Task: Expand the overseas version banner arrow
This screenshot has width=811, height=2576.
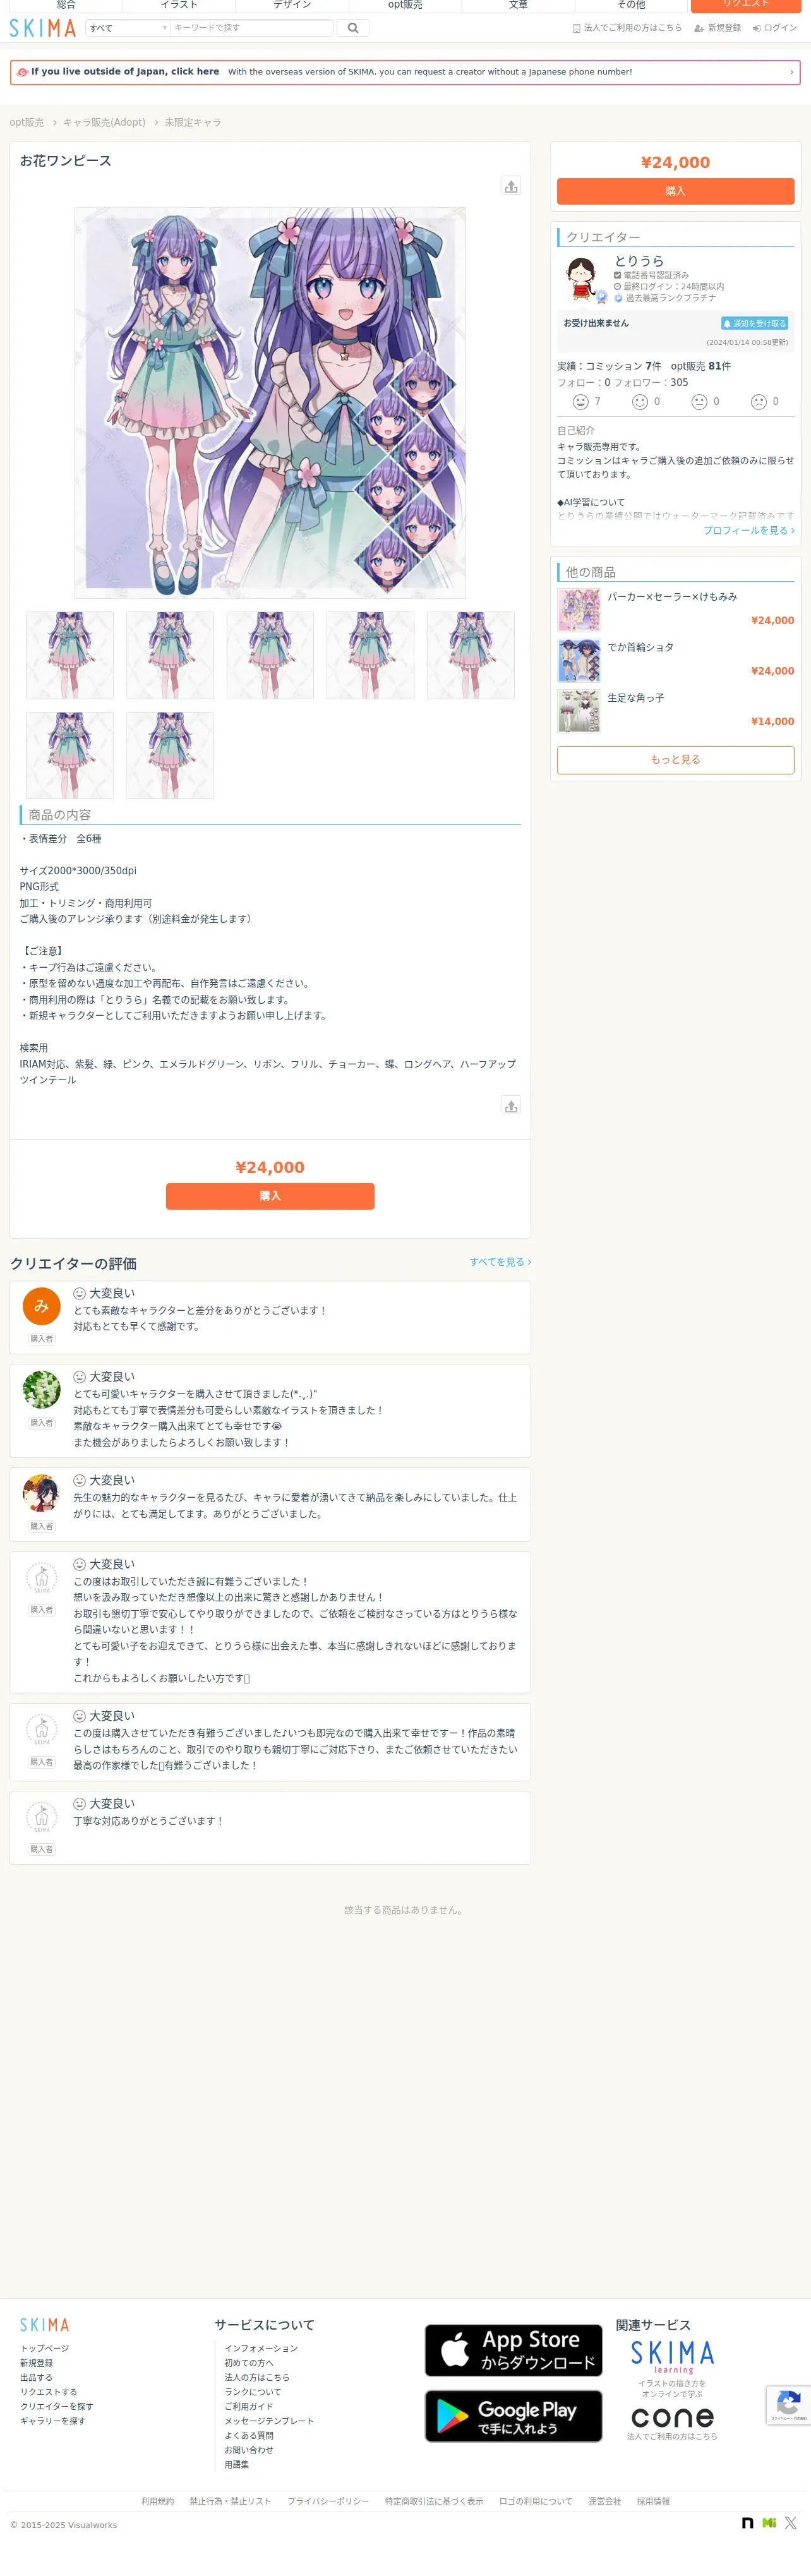Action: tap(791, 72)
